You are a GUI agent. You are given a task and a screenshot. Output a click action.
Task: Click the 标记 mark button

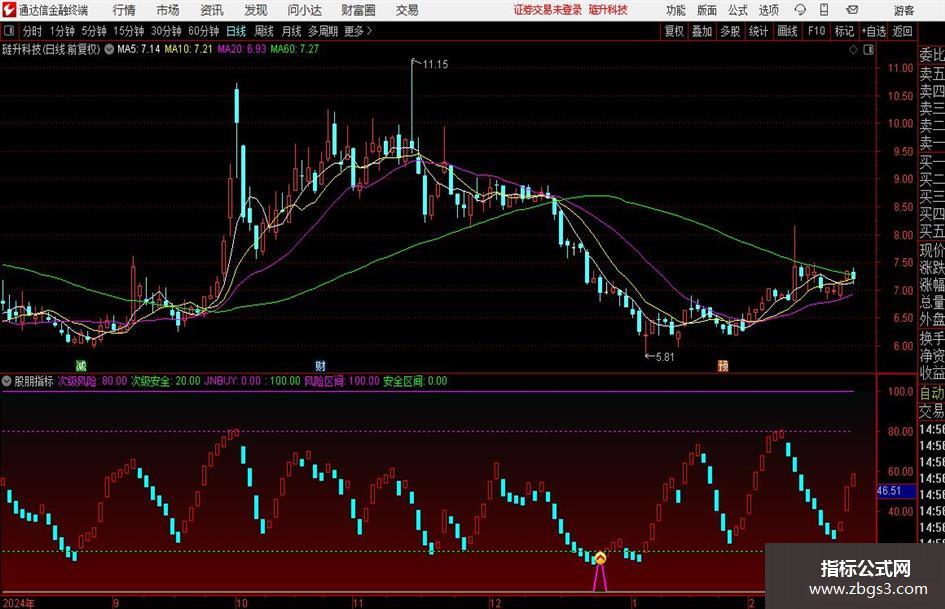coord(844,31)
